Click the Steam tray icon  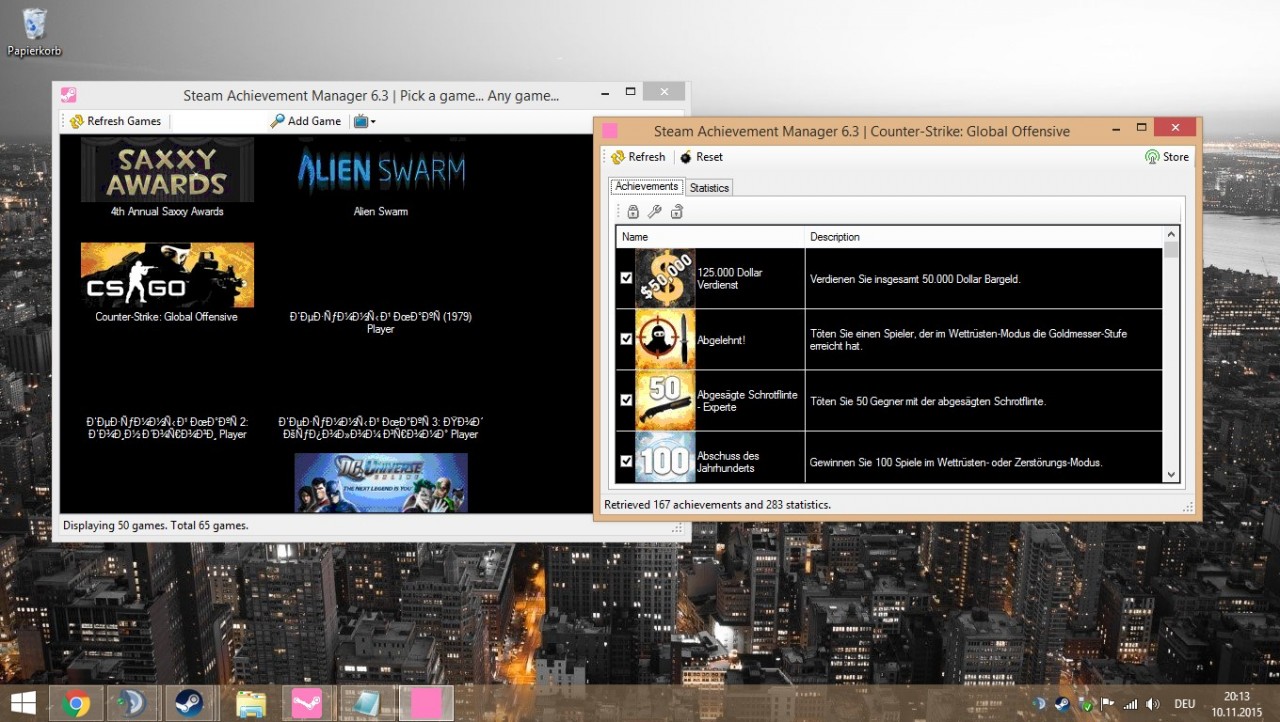(x=1061, y=704)
